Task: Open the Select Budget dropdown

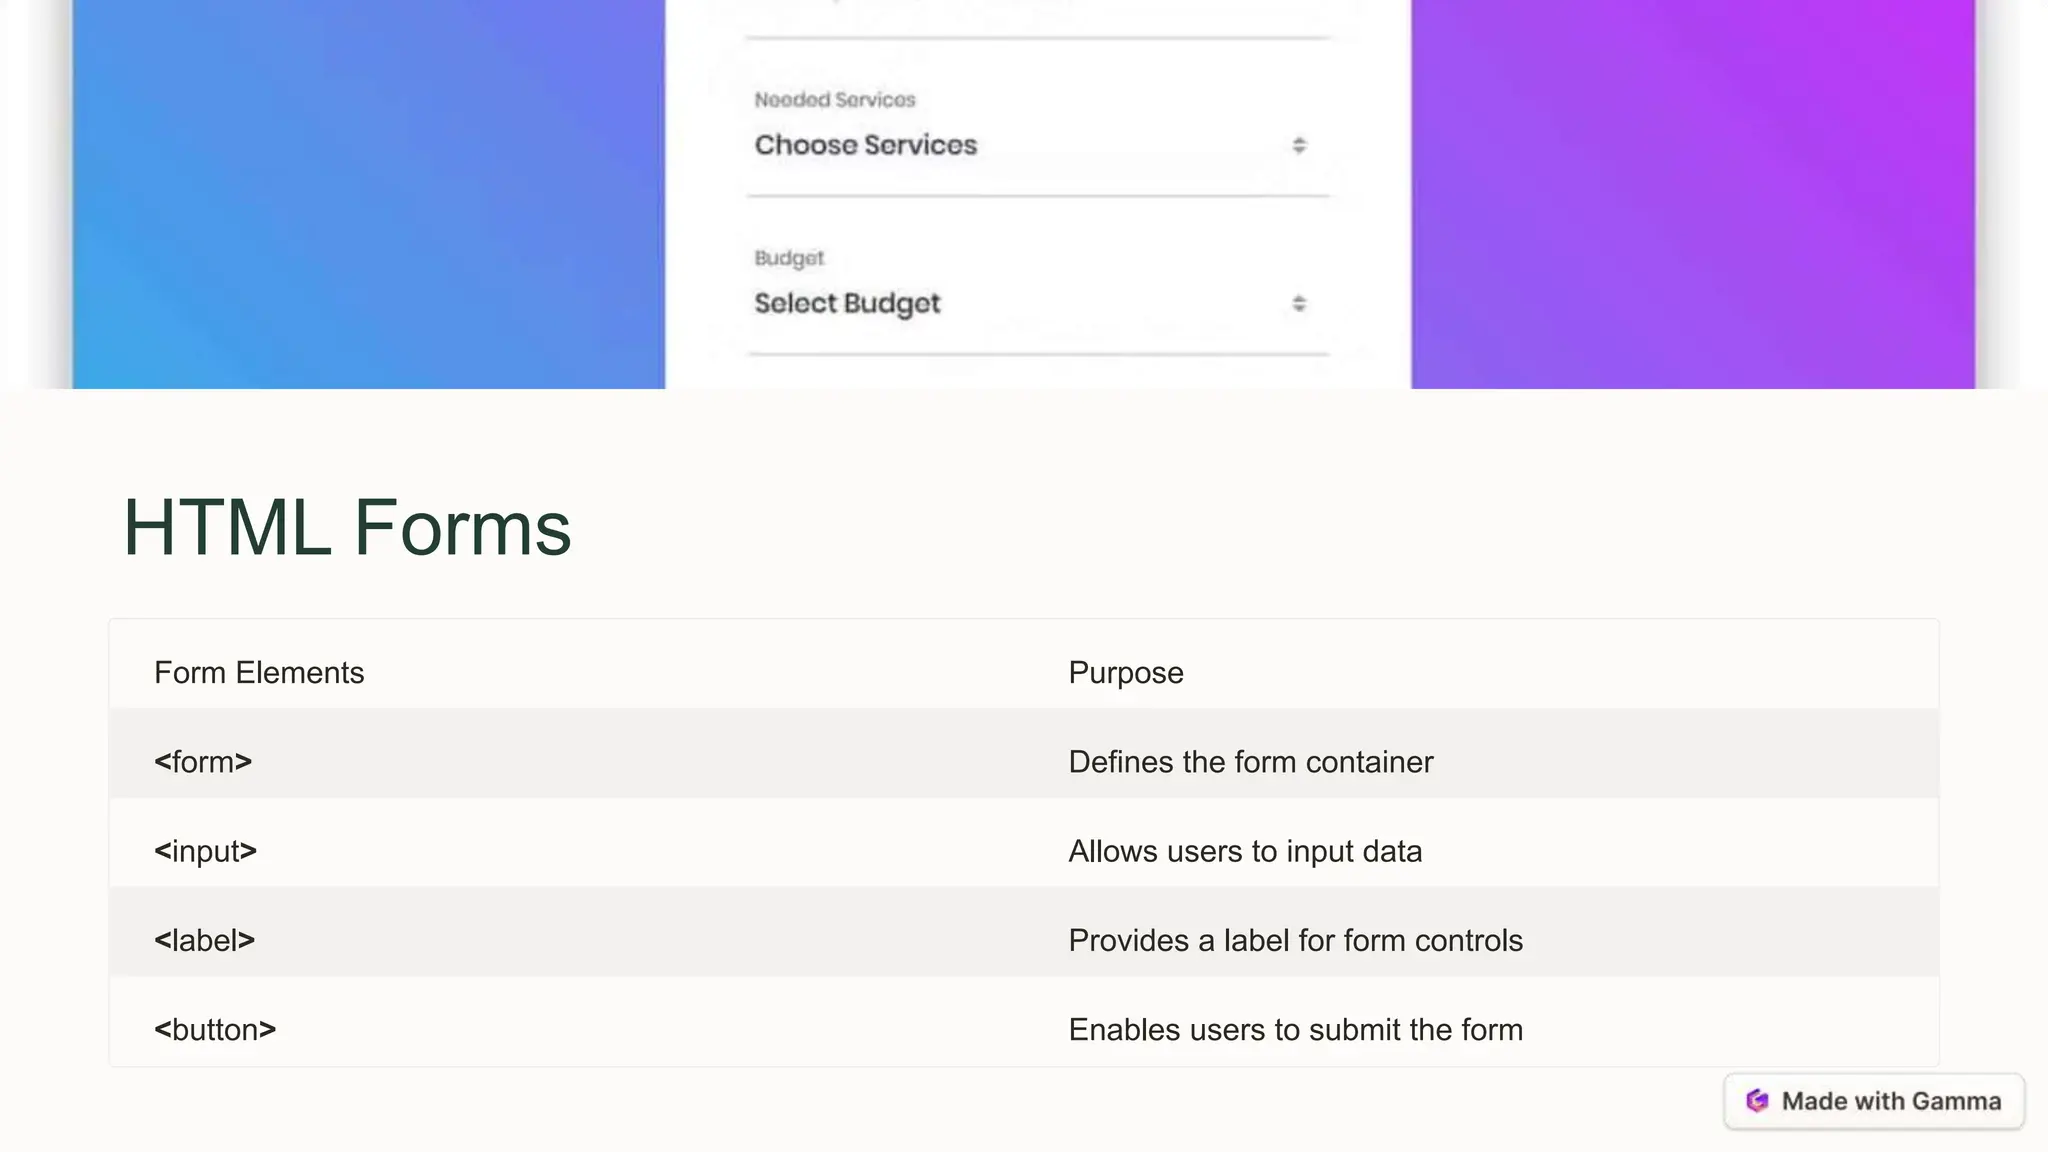Action: [x=1030, y=303]
